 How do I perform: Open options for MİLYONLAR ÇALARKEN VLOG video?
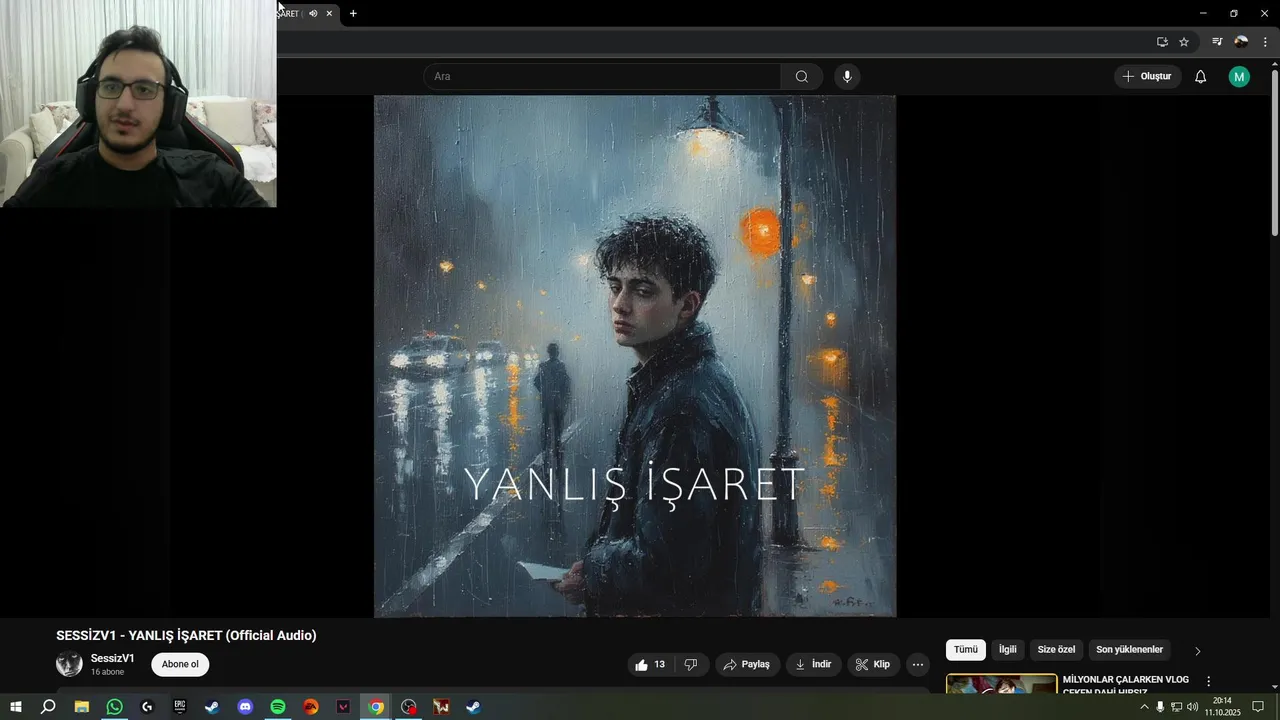pyautogui.click(x=1208, y=681)
